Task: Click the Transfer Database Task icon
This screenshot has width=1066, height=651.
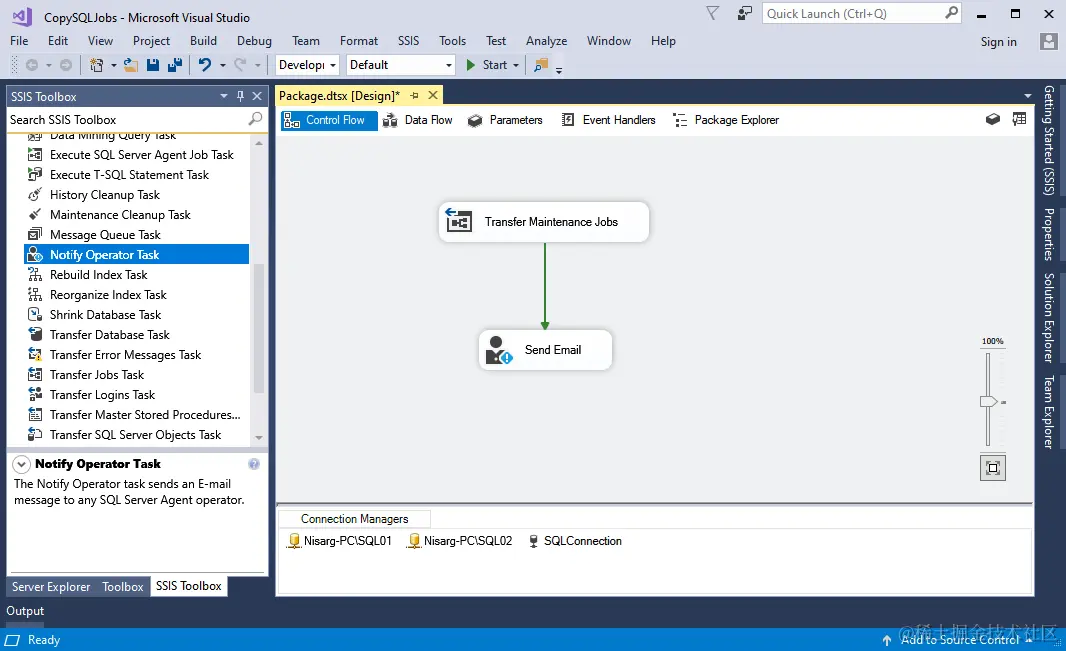Action: click(35, 334)
